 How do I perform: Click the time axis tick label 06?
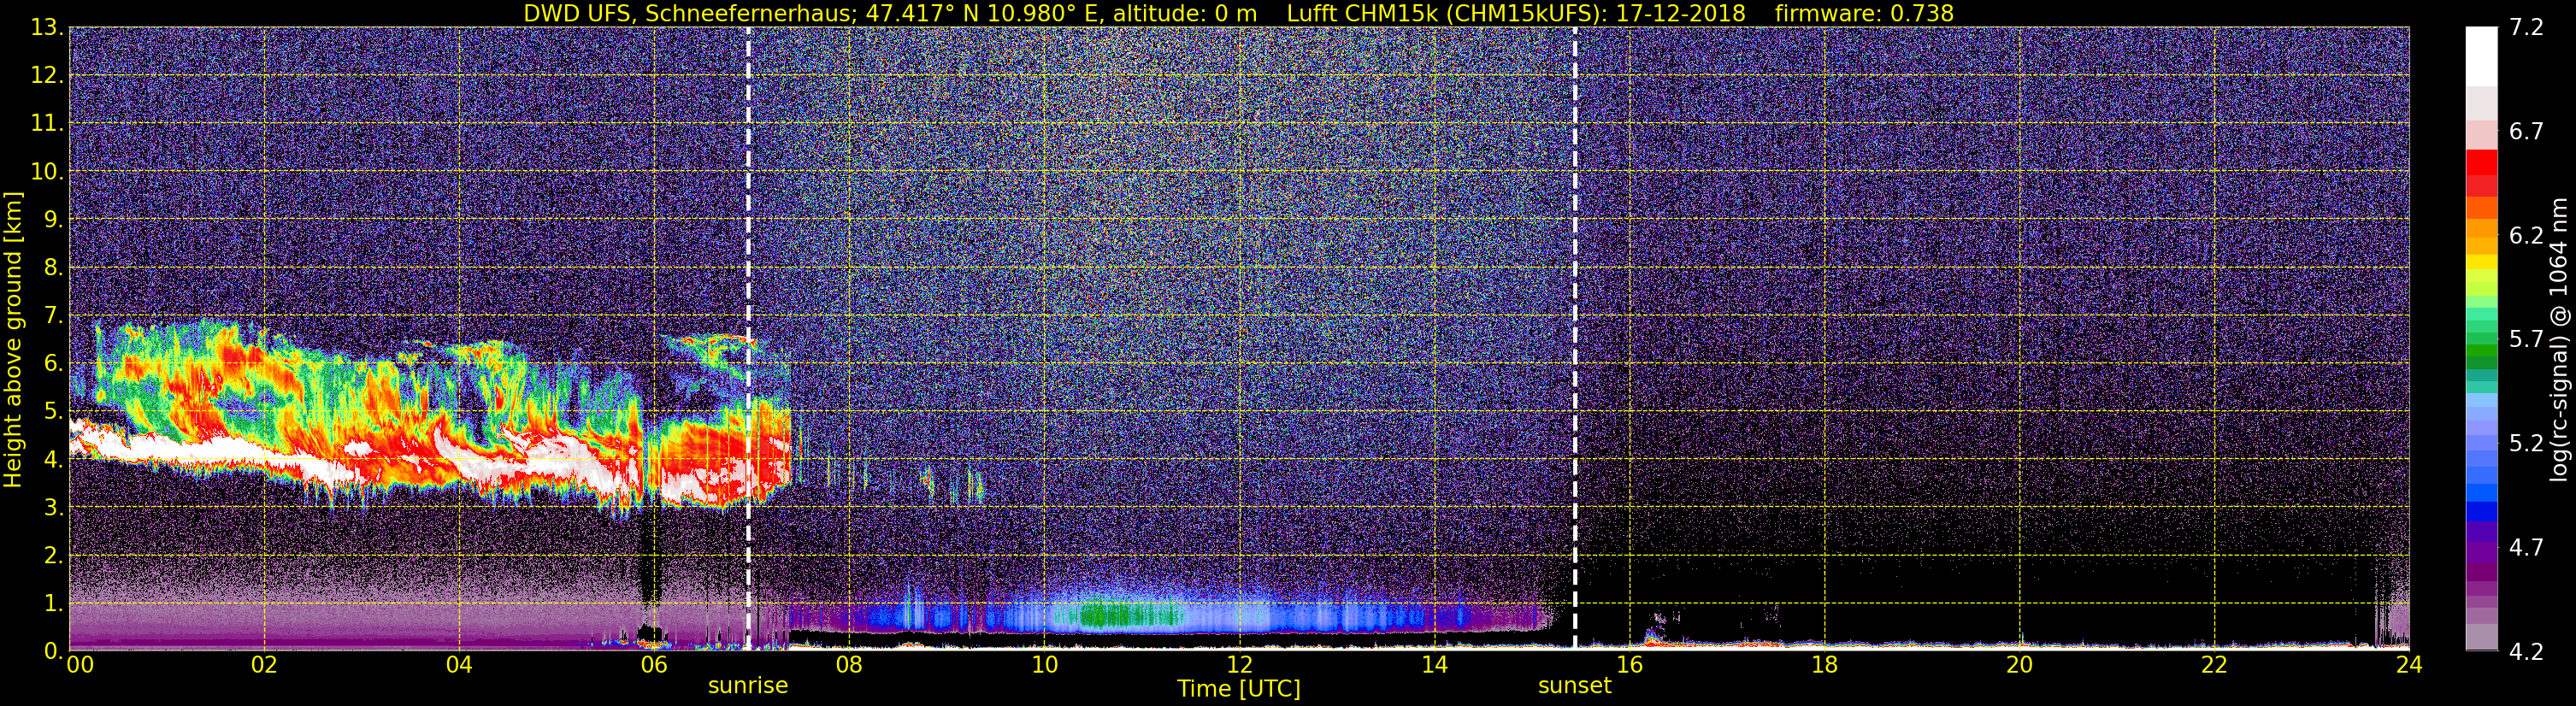click(x=654, y=665)
